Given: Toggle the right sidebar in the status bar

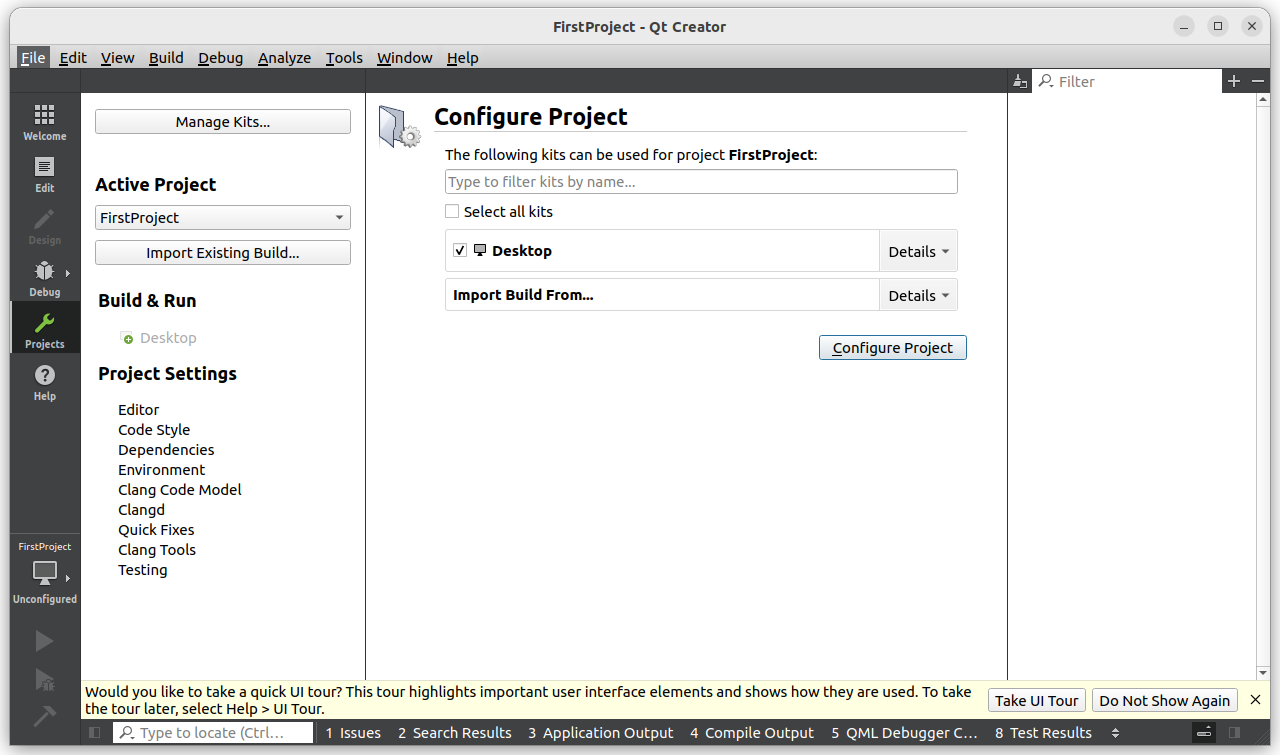Looking at the screenshot, I should coord(1234,733).
